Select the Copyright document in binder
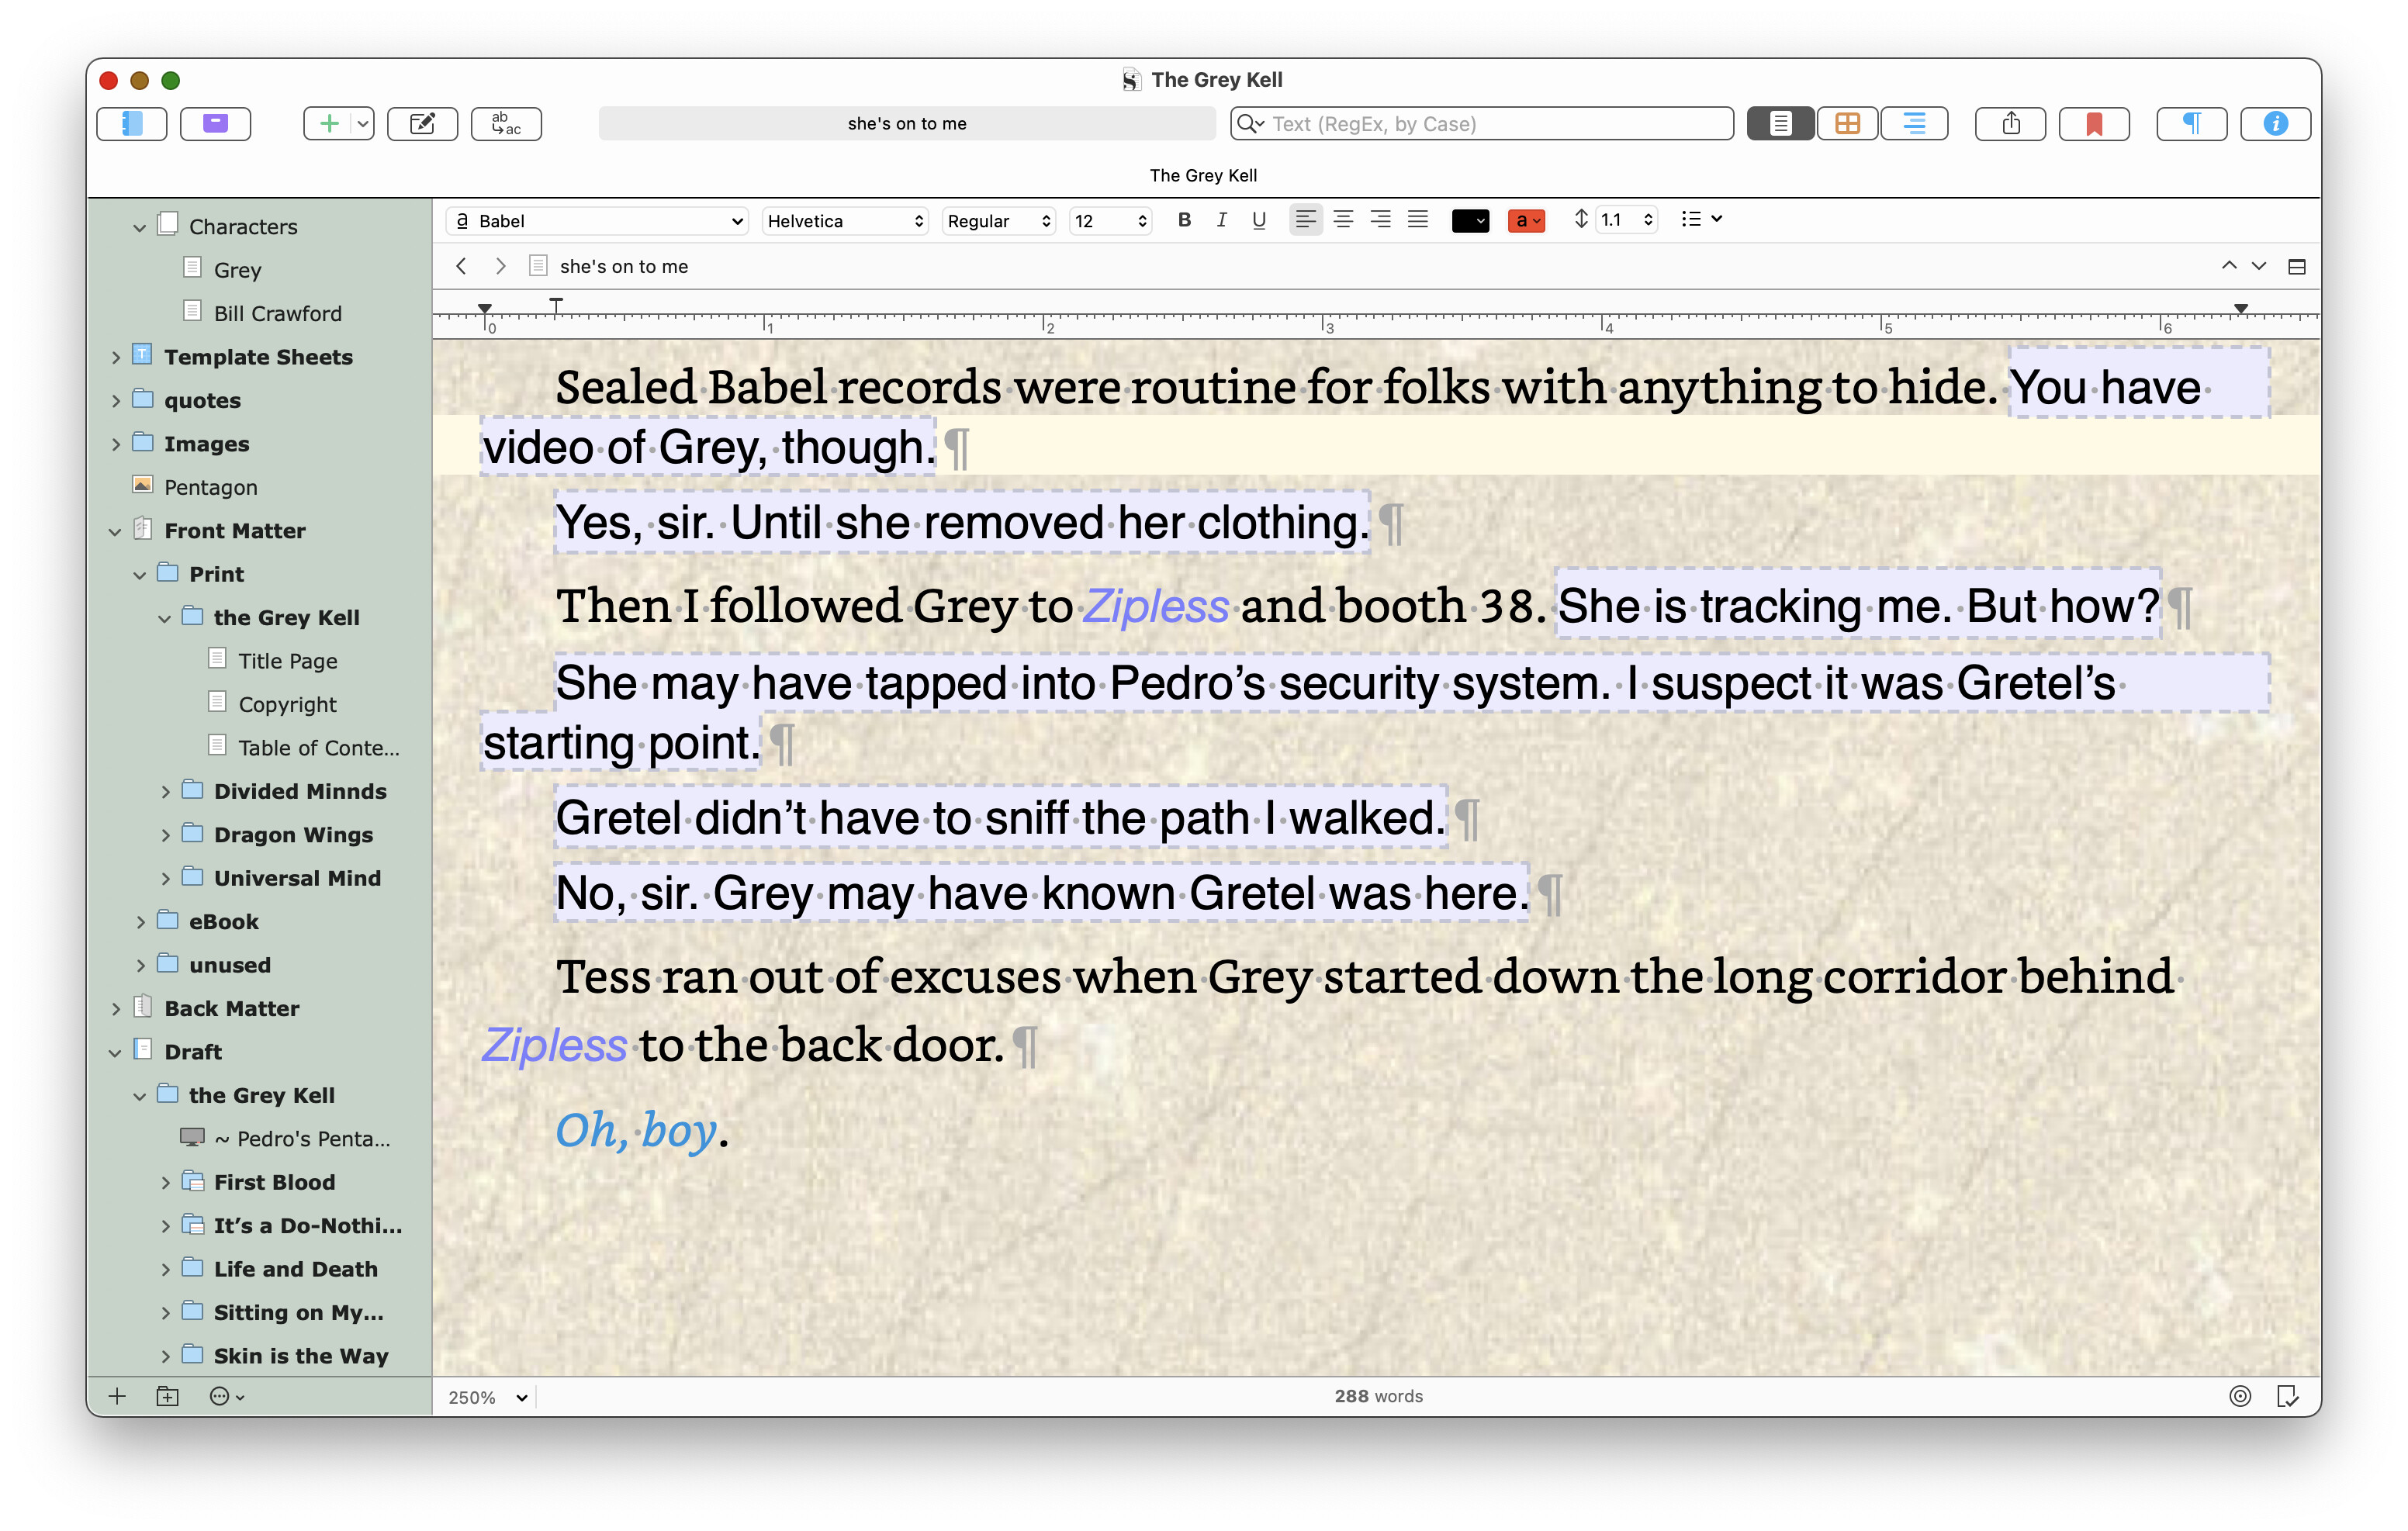Viewport: 2408px width, 1531px height. pos(287,704)
